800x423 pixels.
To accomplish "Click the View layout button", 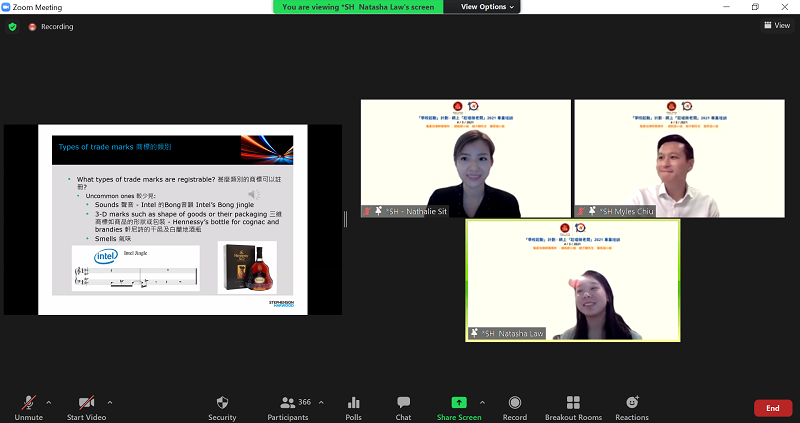I will pos(776,26).
